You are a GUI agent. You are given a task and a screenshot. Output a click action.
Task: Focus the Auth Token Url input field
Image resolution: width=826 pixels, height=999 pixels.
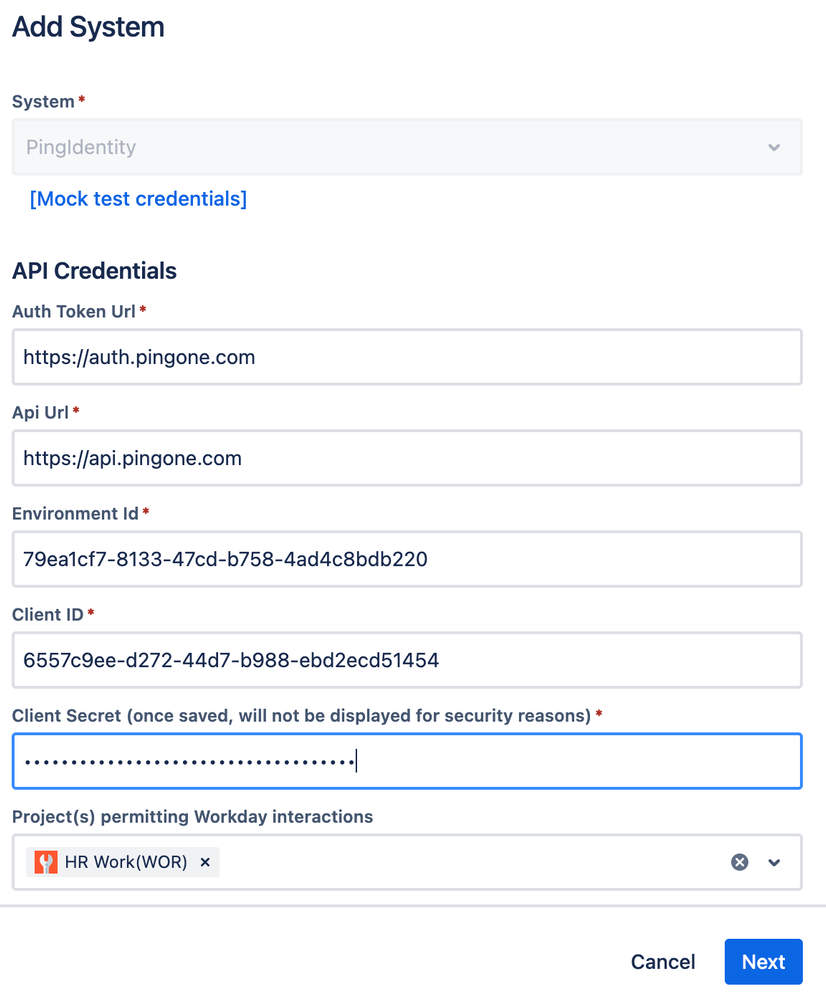(x=406, y=357)
